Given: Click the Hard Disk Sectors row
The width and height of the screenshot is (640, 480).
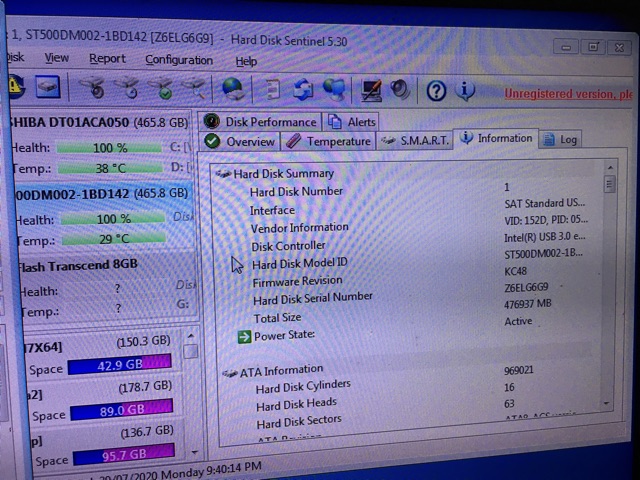Looking at the screenshot, I should click(299, 422).
